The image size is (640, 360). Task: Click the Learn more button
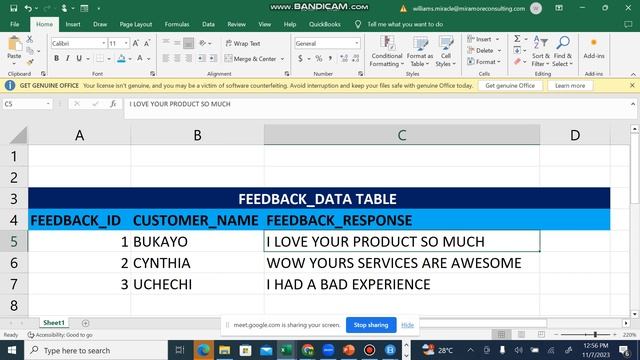tap(570, 86)
